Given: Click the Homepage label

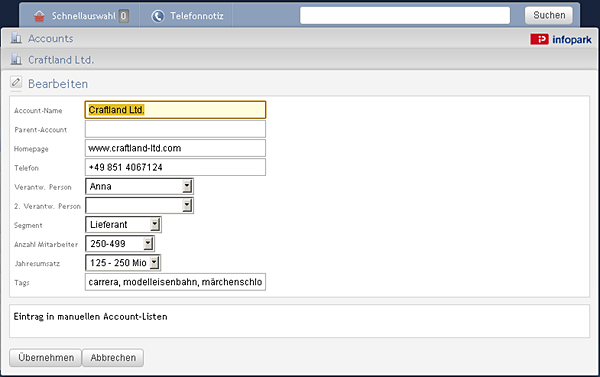Looking at the screenshot, I should tap(31, 149).
